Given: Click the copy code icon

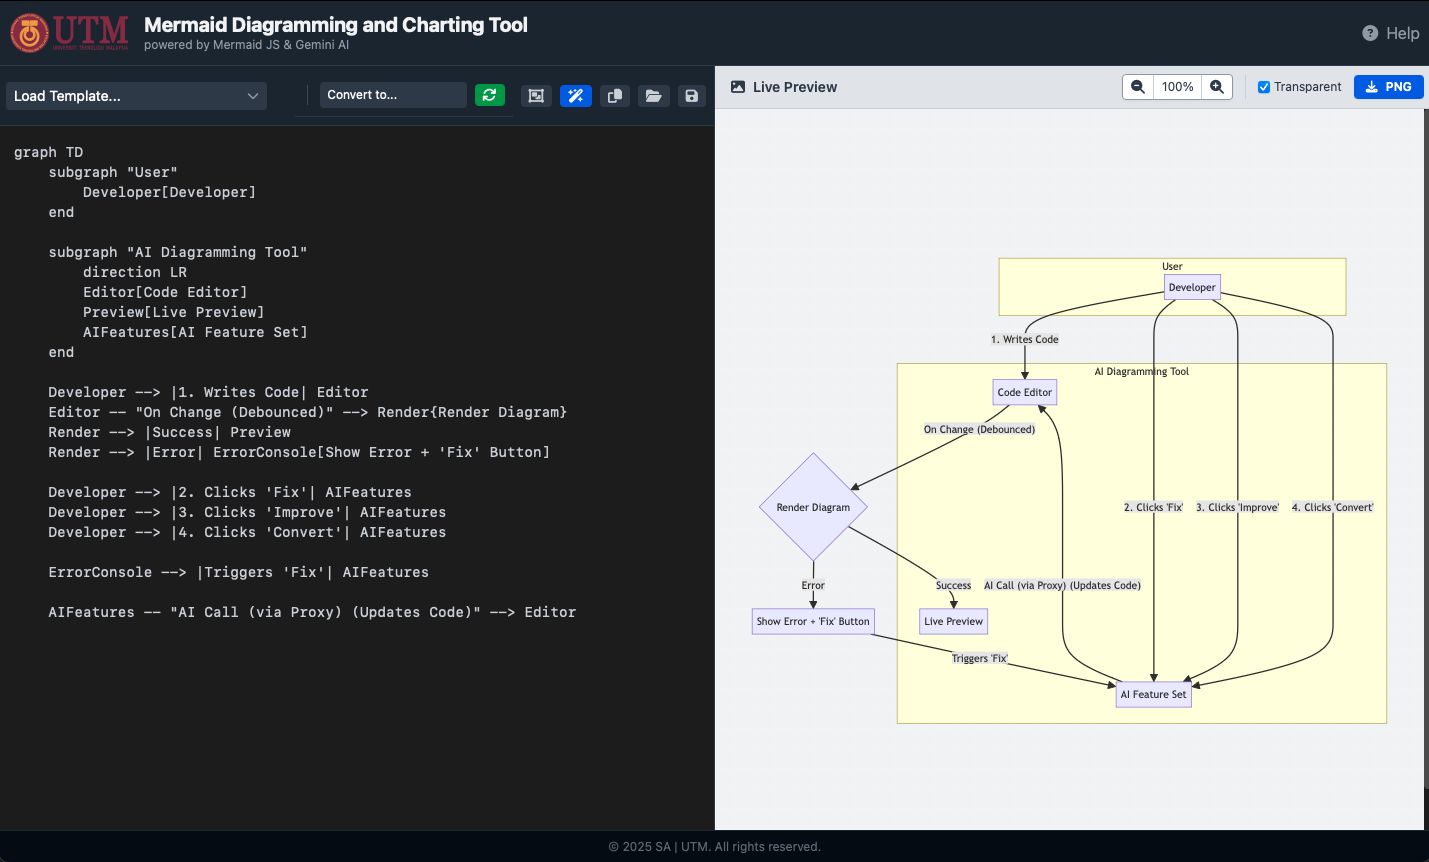Looking at the screenshot, I should click(615, 96).
